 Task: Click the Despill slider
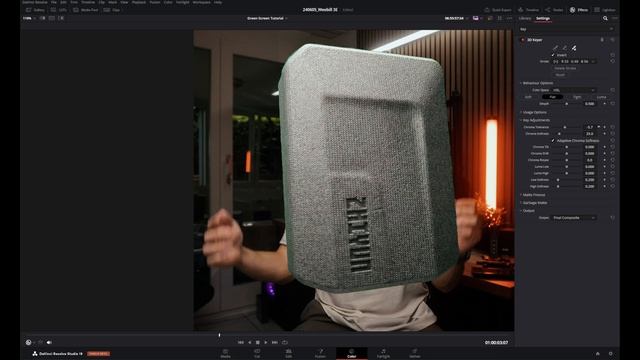point(566,104)
